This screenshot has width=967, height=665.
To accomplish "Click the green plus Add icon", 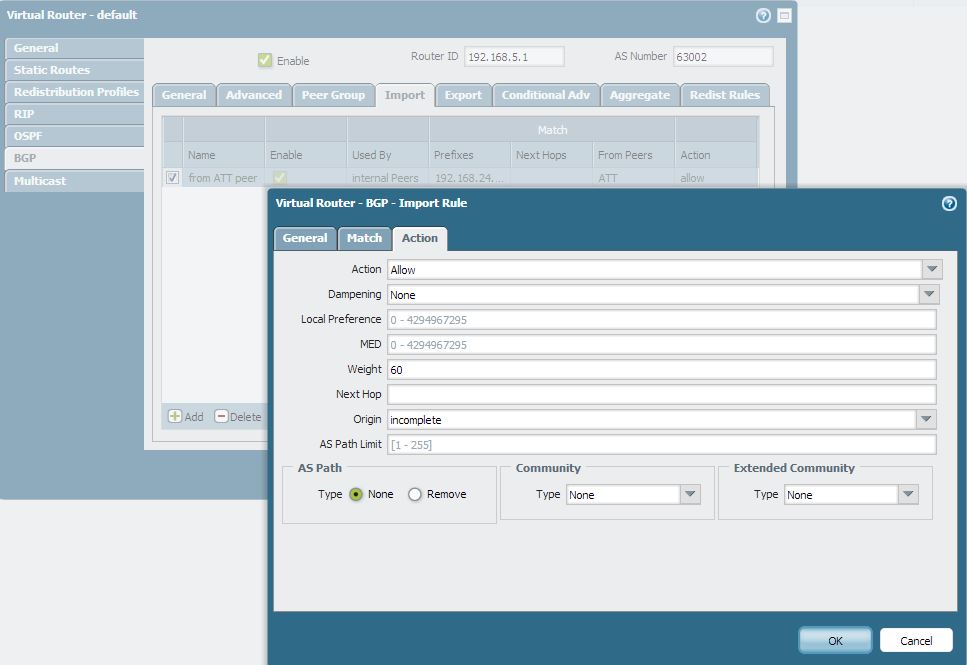I will 175,416.
